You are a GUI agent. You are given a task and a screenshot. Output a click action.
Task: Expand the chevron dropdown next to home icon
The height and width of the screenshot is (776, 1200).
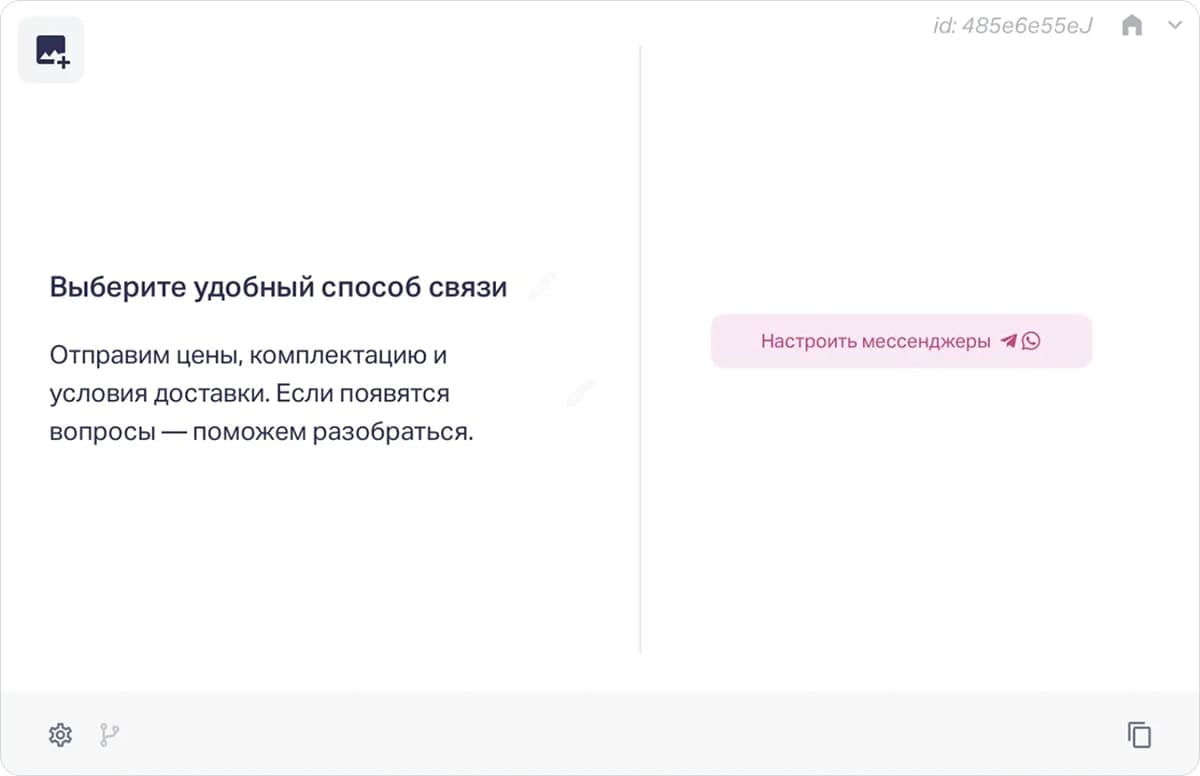tap(1175, 26)
